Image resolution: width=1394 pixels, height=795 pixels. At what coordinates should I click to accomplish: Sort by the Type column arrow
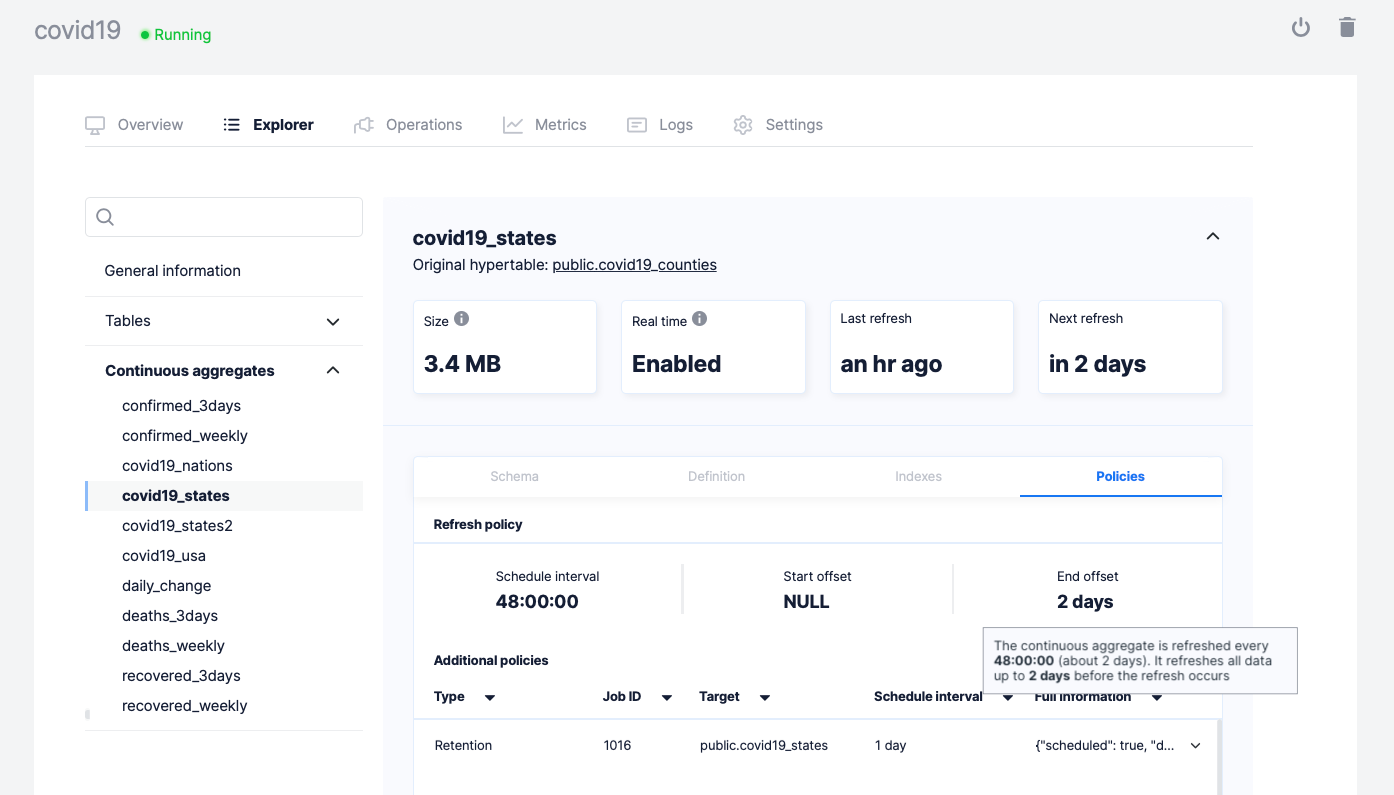(x=490, y=698)
